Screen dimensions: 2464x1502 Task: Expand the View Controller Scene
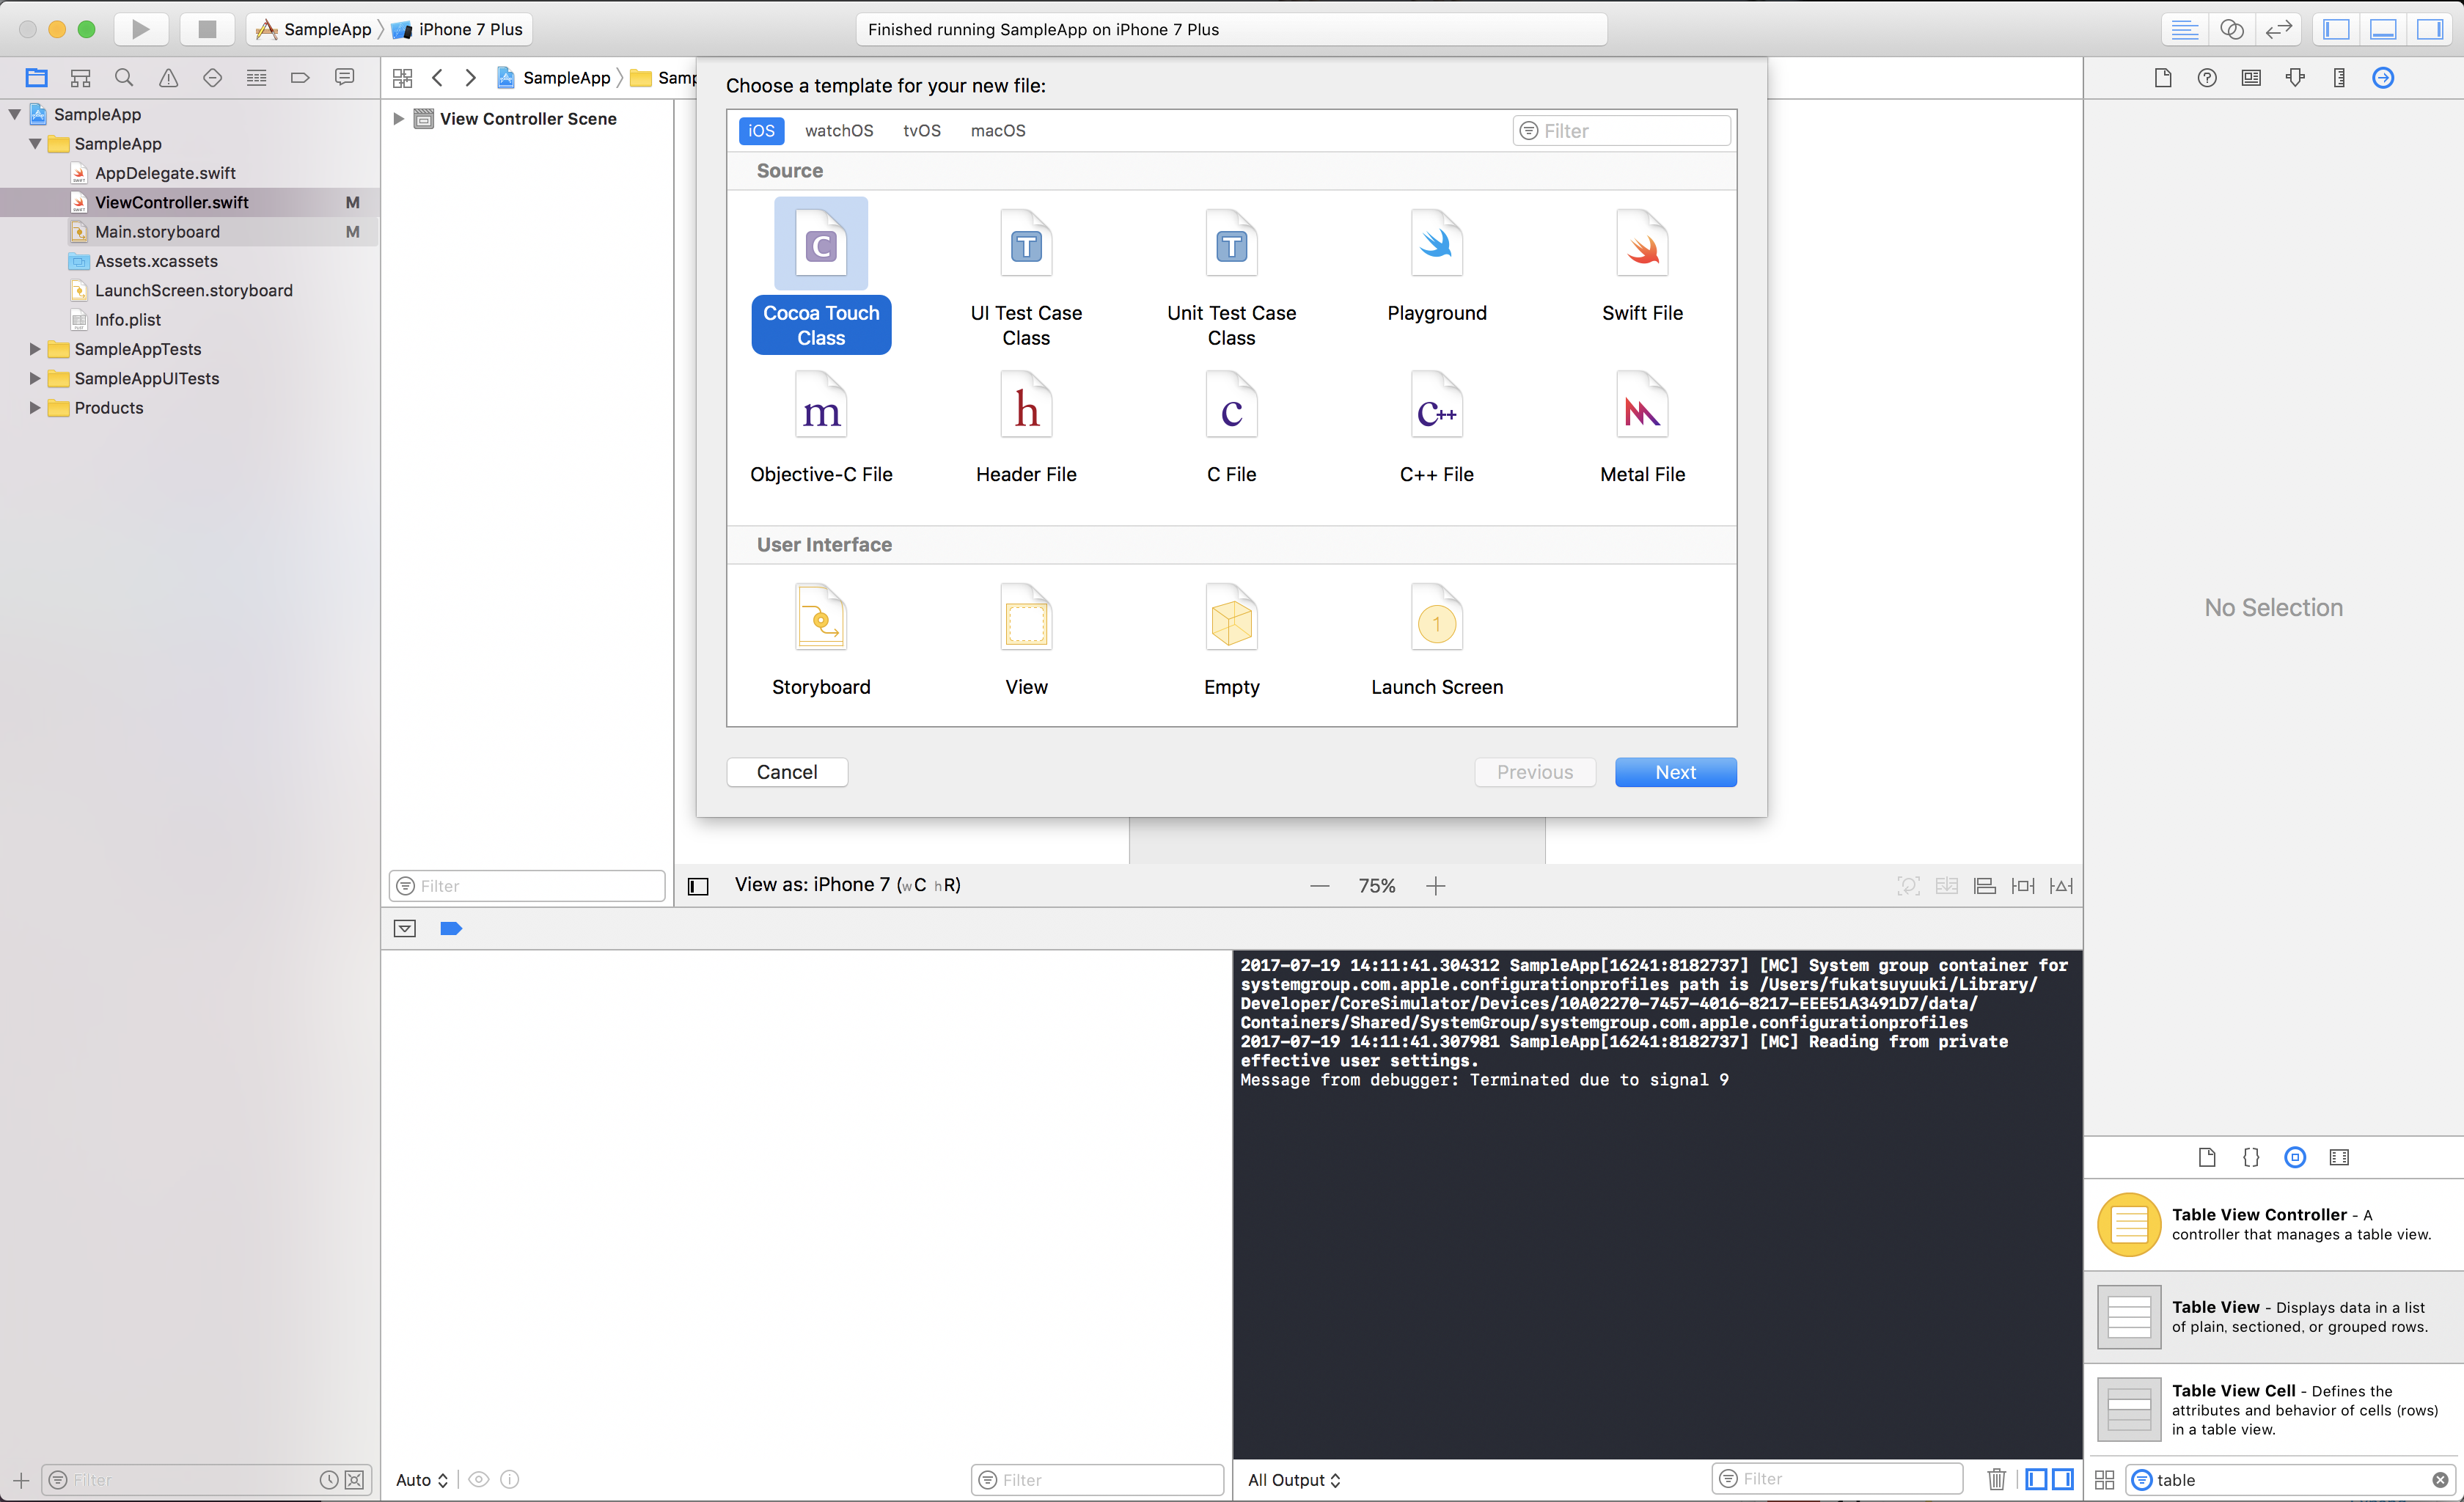pyautogui.click(x=398, y=119)
